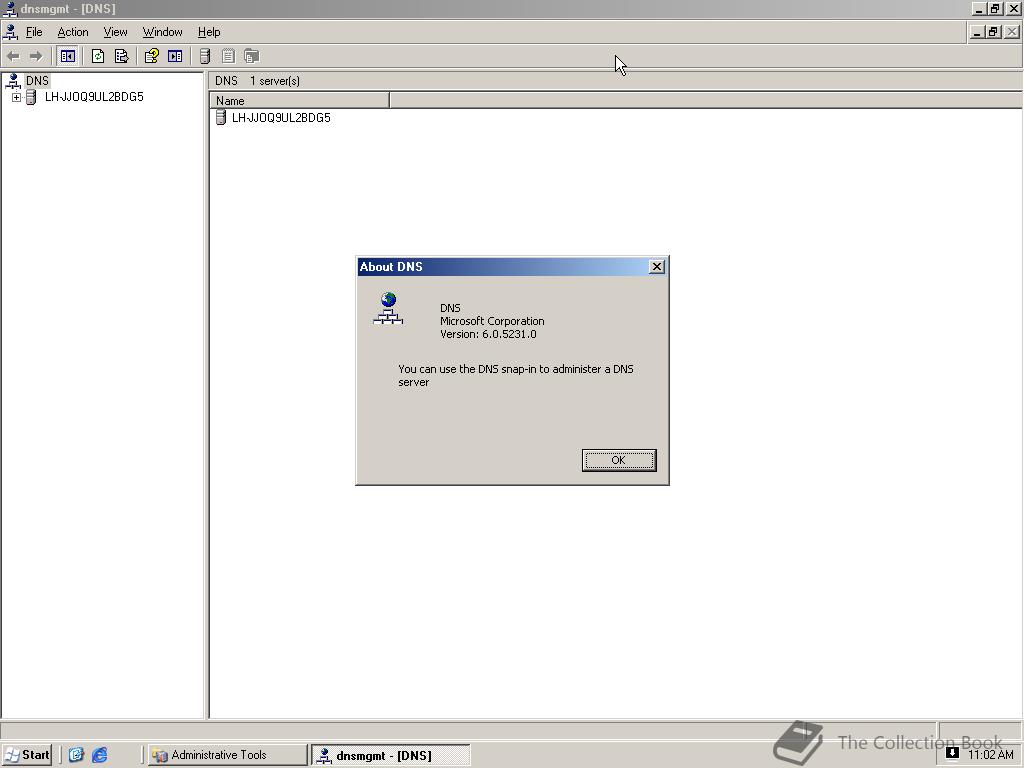Click the server icon in the list row
This screenshot has width=1024, height=768.
pyautogui.click(x=221, y=118)
